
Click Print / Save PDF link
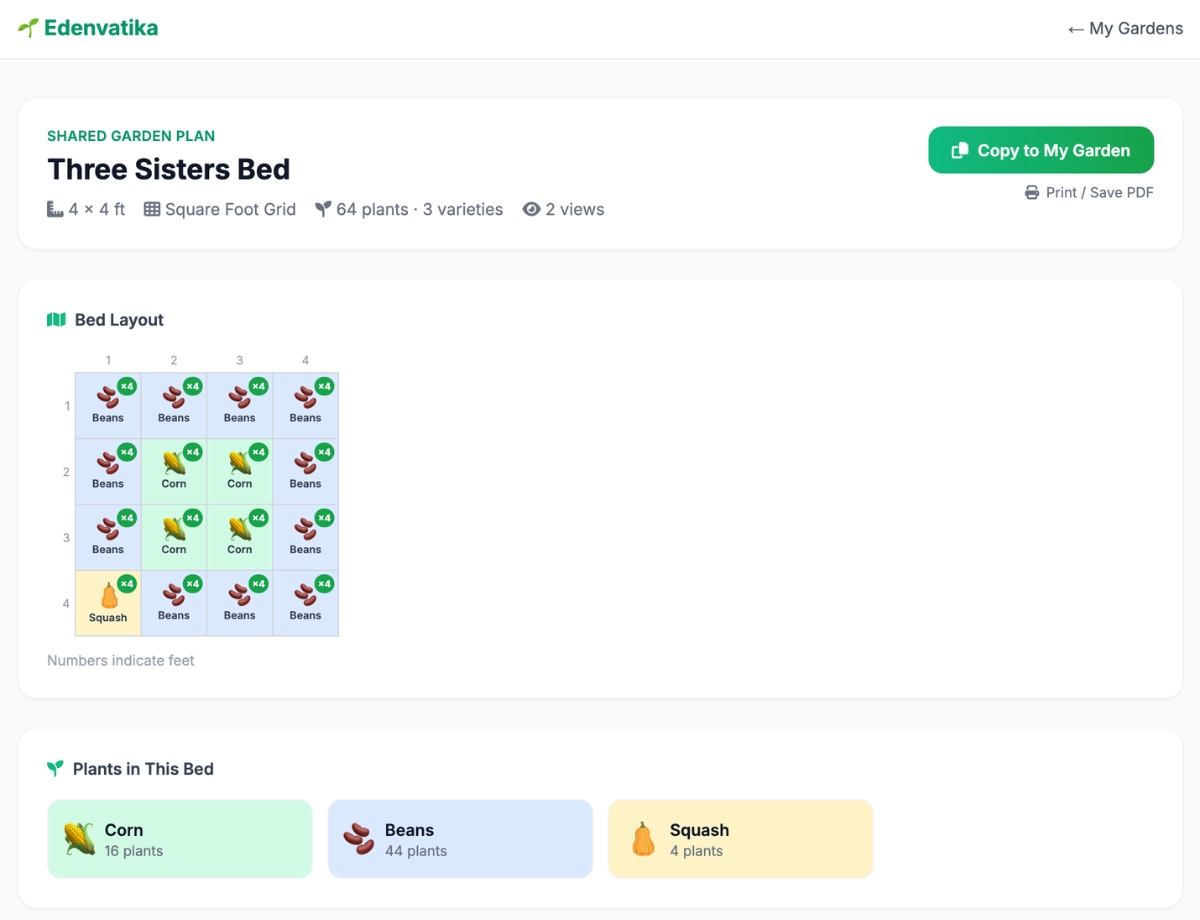point(1089,192)
